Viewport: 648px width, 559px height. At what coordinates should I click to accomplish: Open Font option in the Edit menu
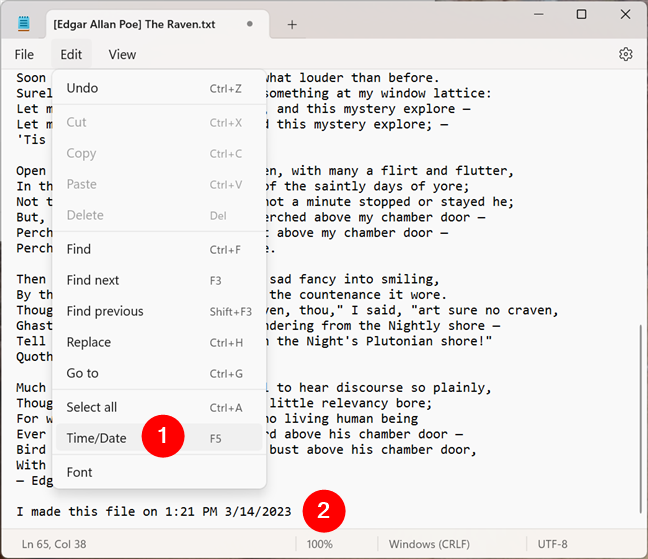[159, 472]
